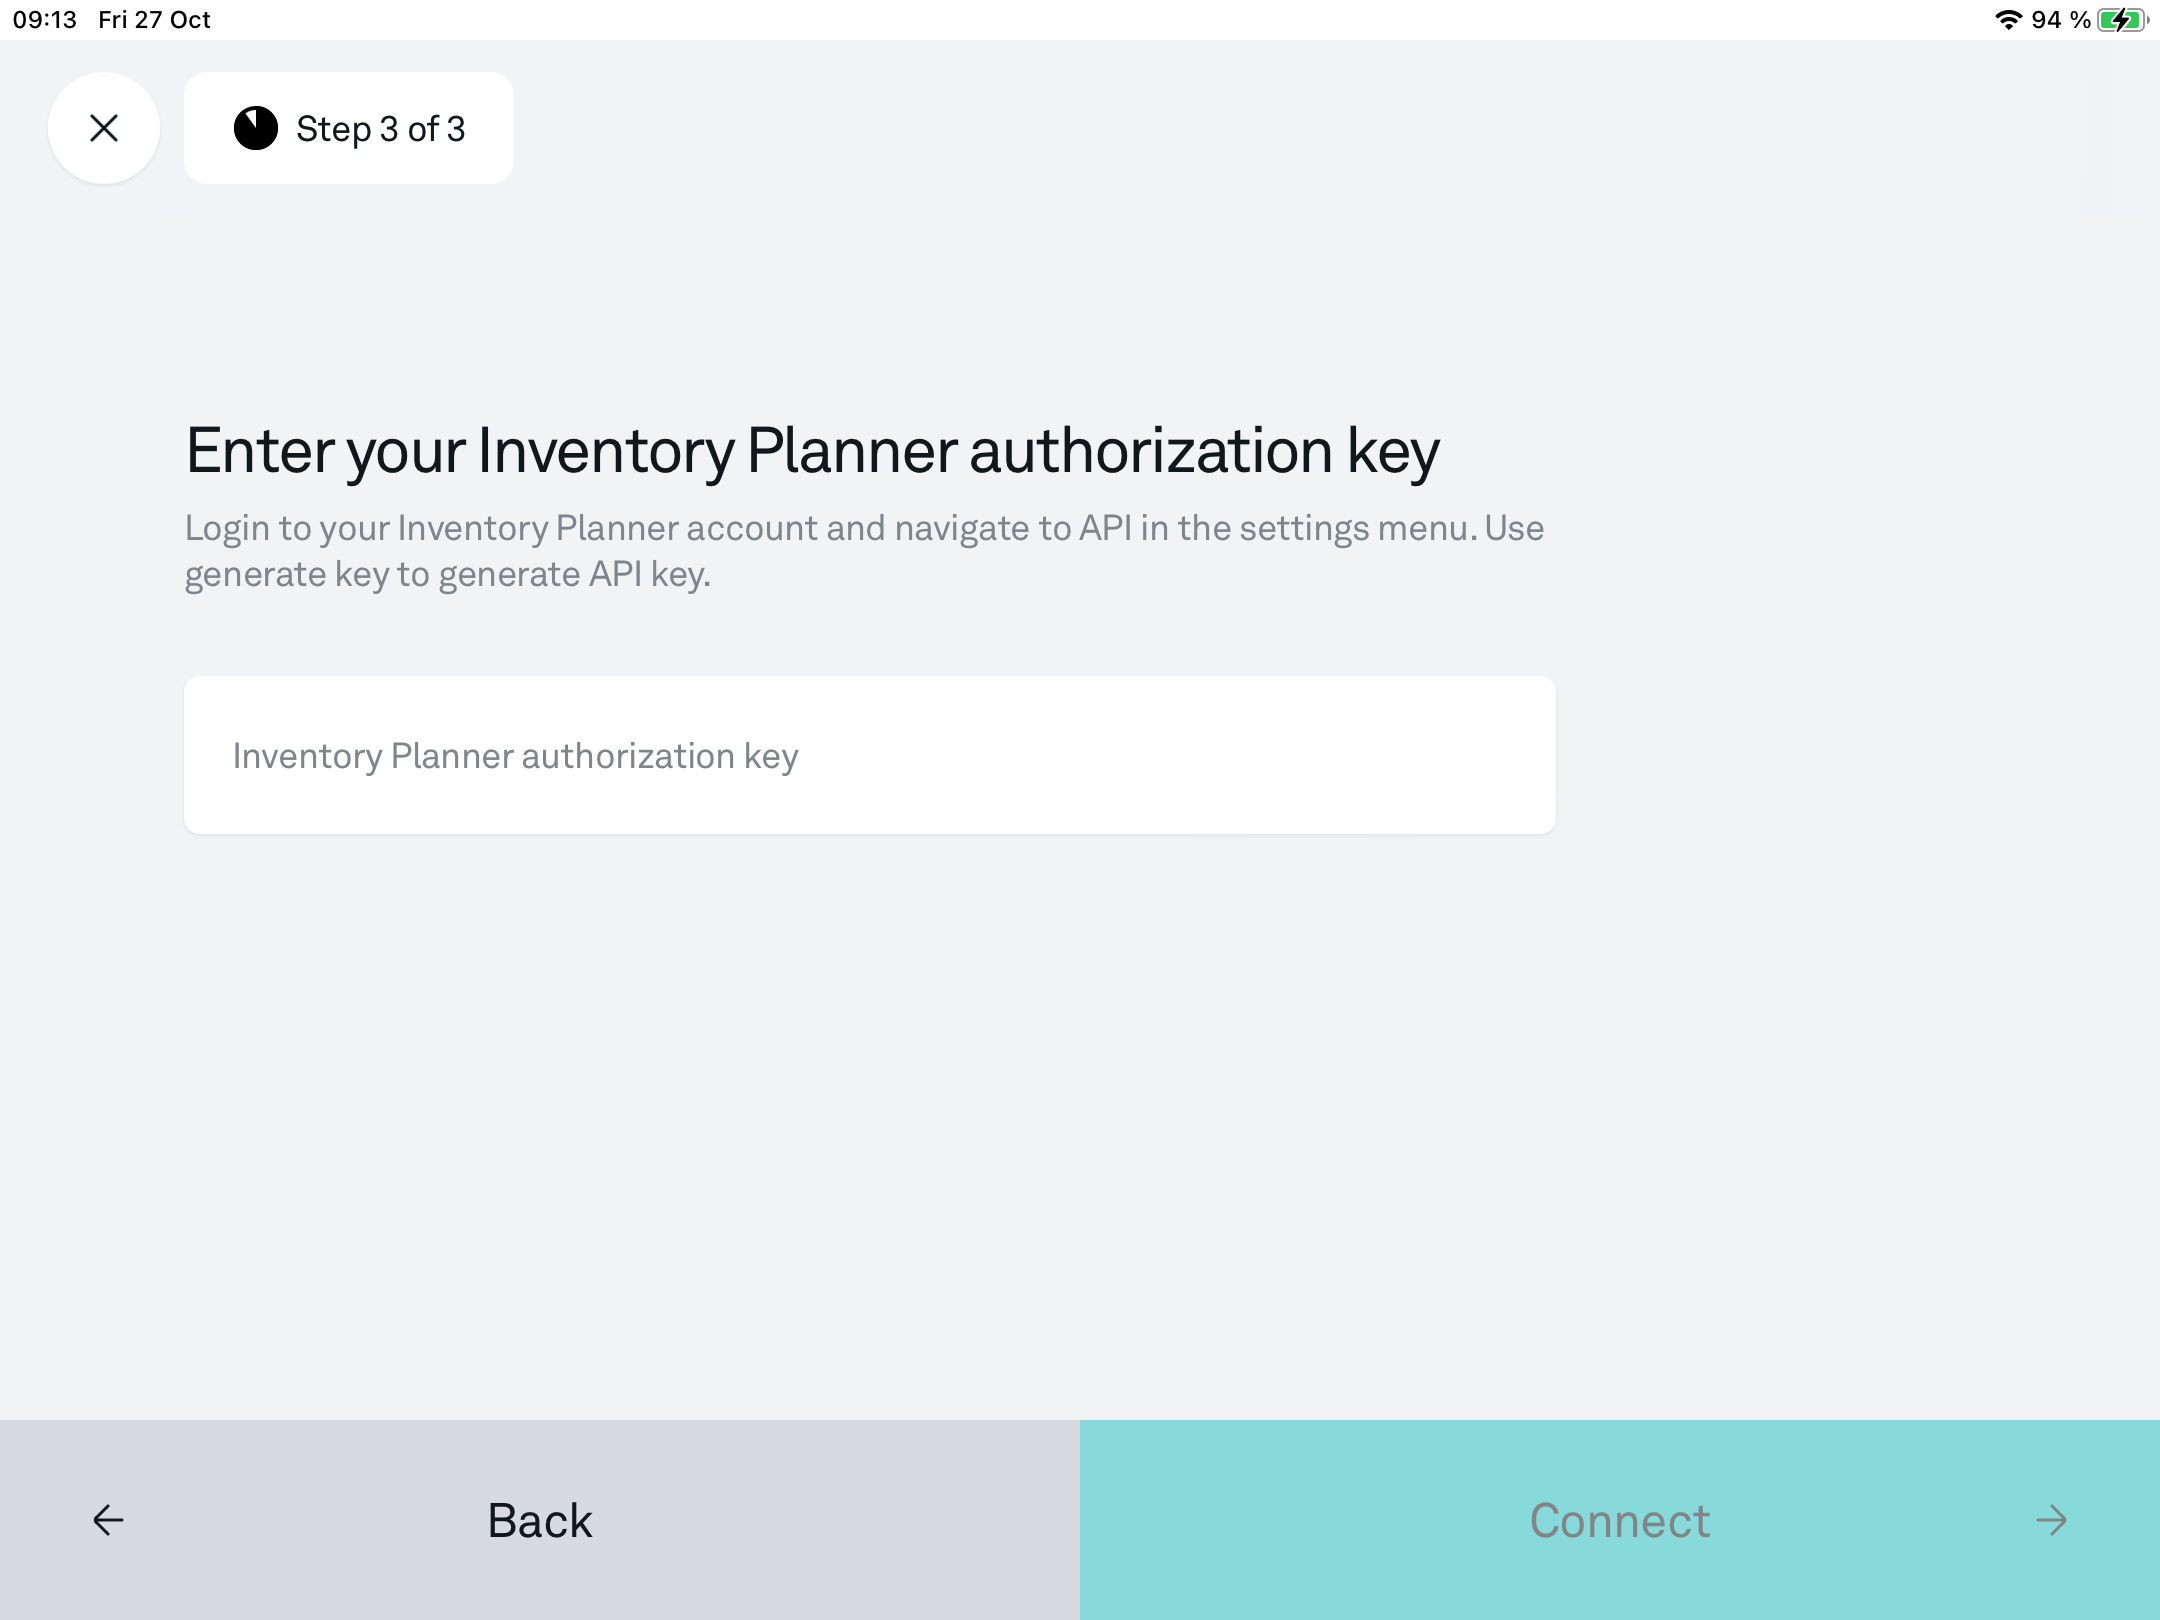Click the Connect button
Viewport: 2160px width, 1620px height.
click(1620, 1520)
